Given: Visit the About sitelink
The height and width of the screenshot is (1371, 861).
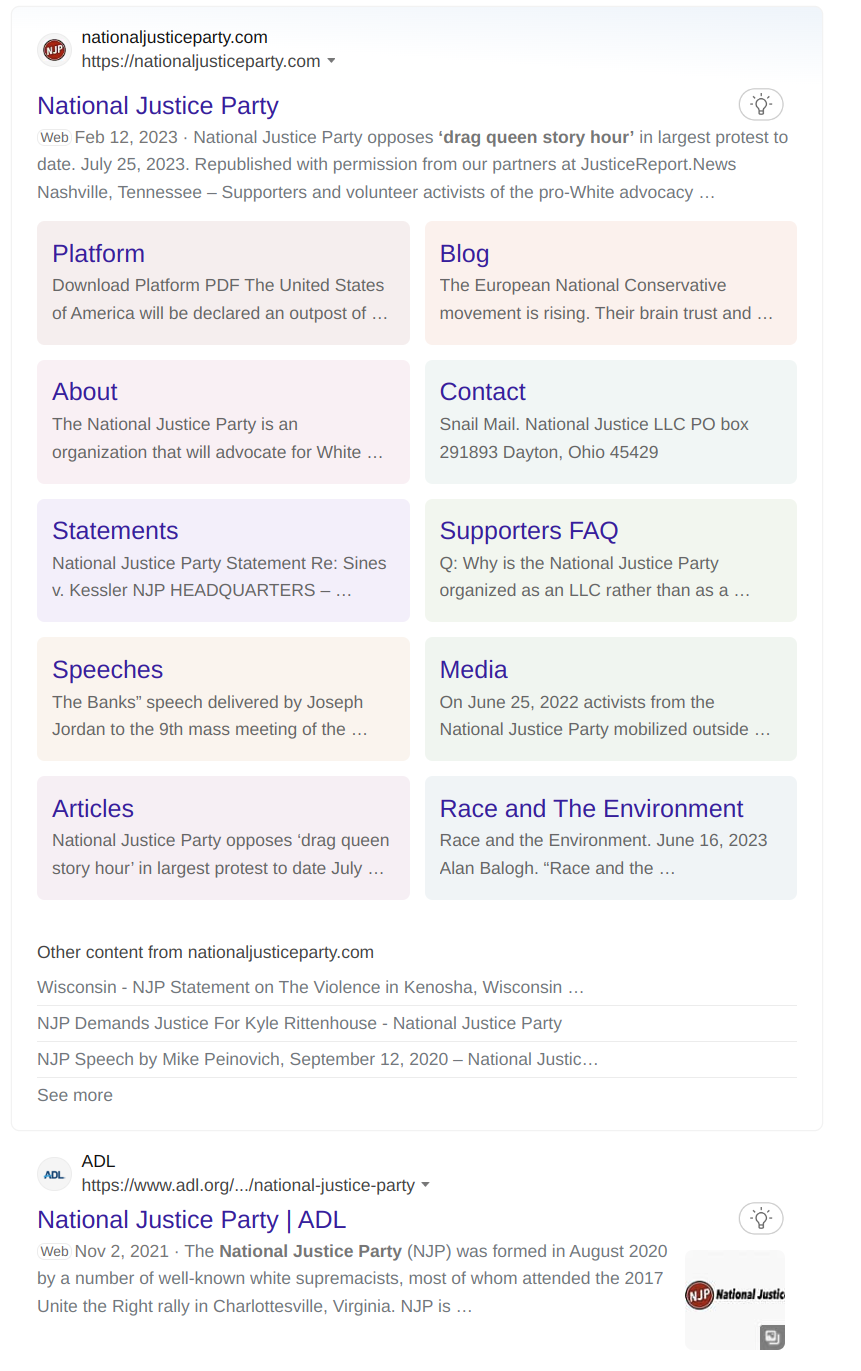Looking at the screenshot, I should (x=85, y=392).
